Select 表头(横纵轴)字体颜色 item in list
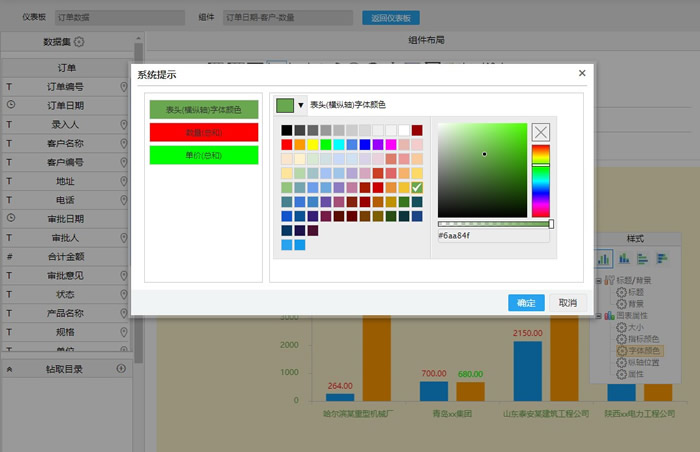This screenshot has height=452, width=700. pos(203,108)
